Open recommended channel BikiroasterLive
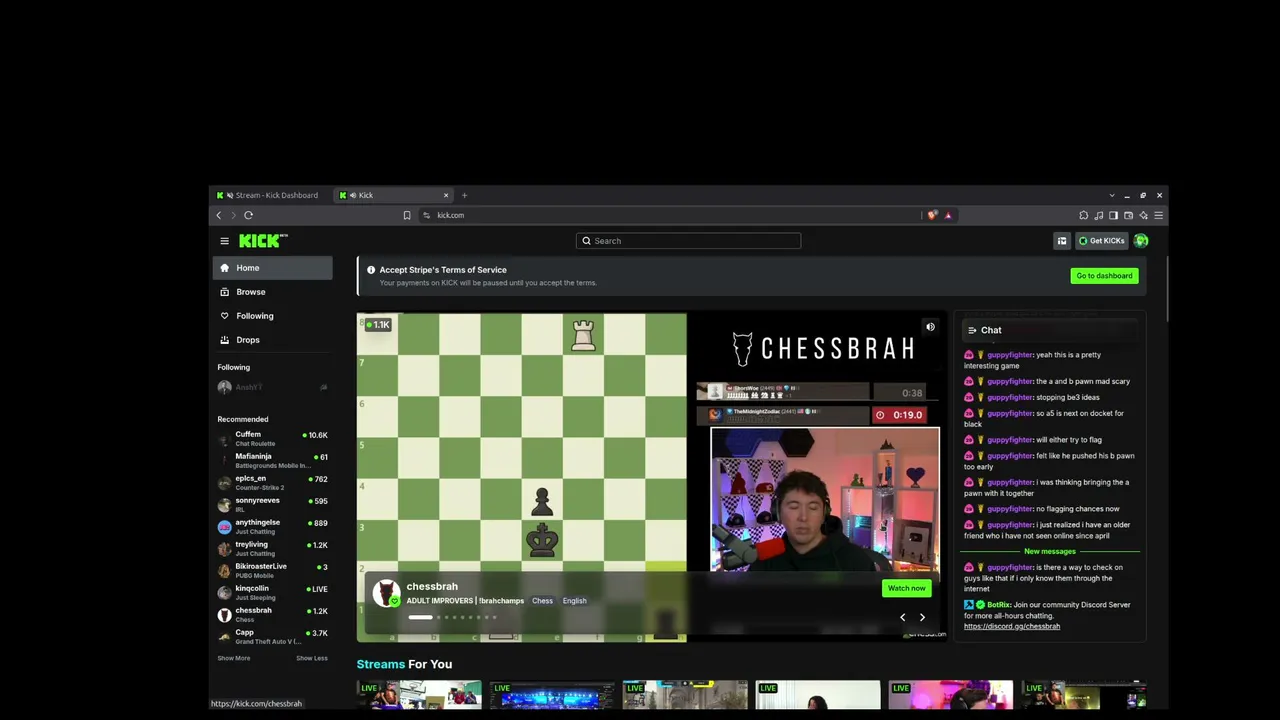1280x720 pixels. [272, 570]
